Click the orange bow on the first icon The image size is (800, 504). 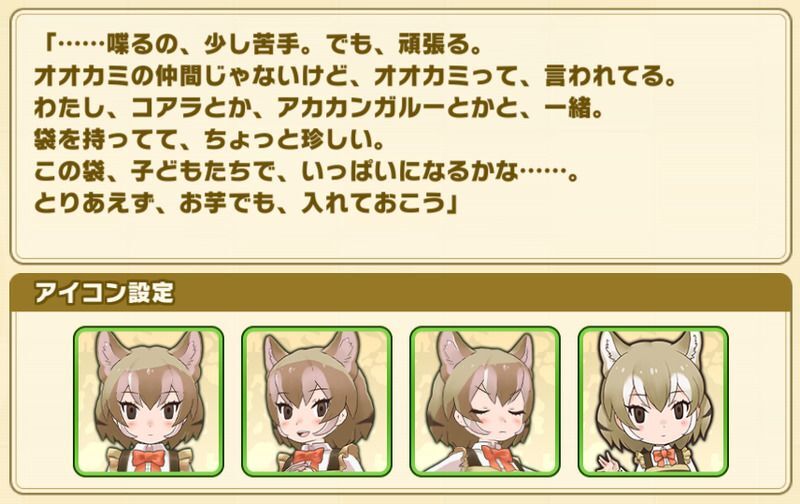[148, 458]
